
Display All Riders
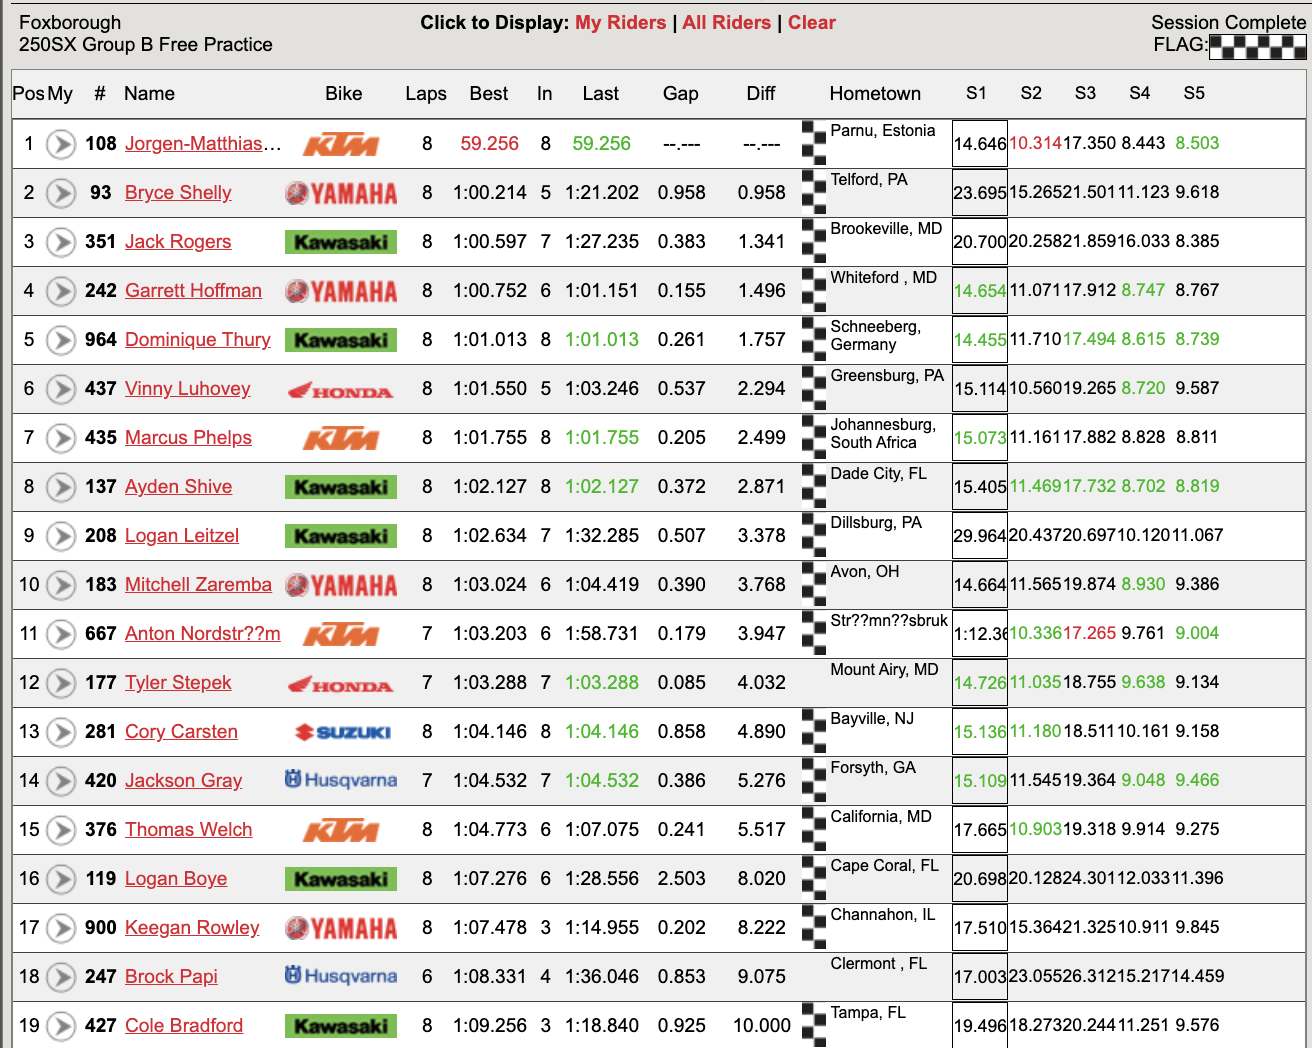point(726,23)
